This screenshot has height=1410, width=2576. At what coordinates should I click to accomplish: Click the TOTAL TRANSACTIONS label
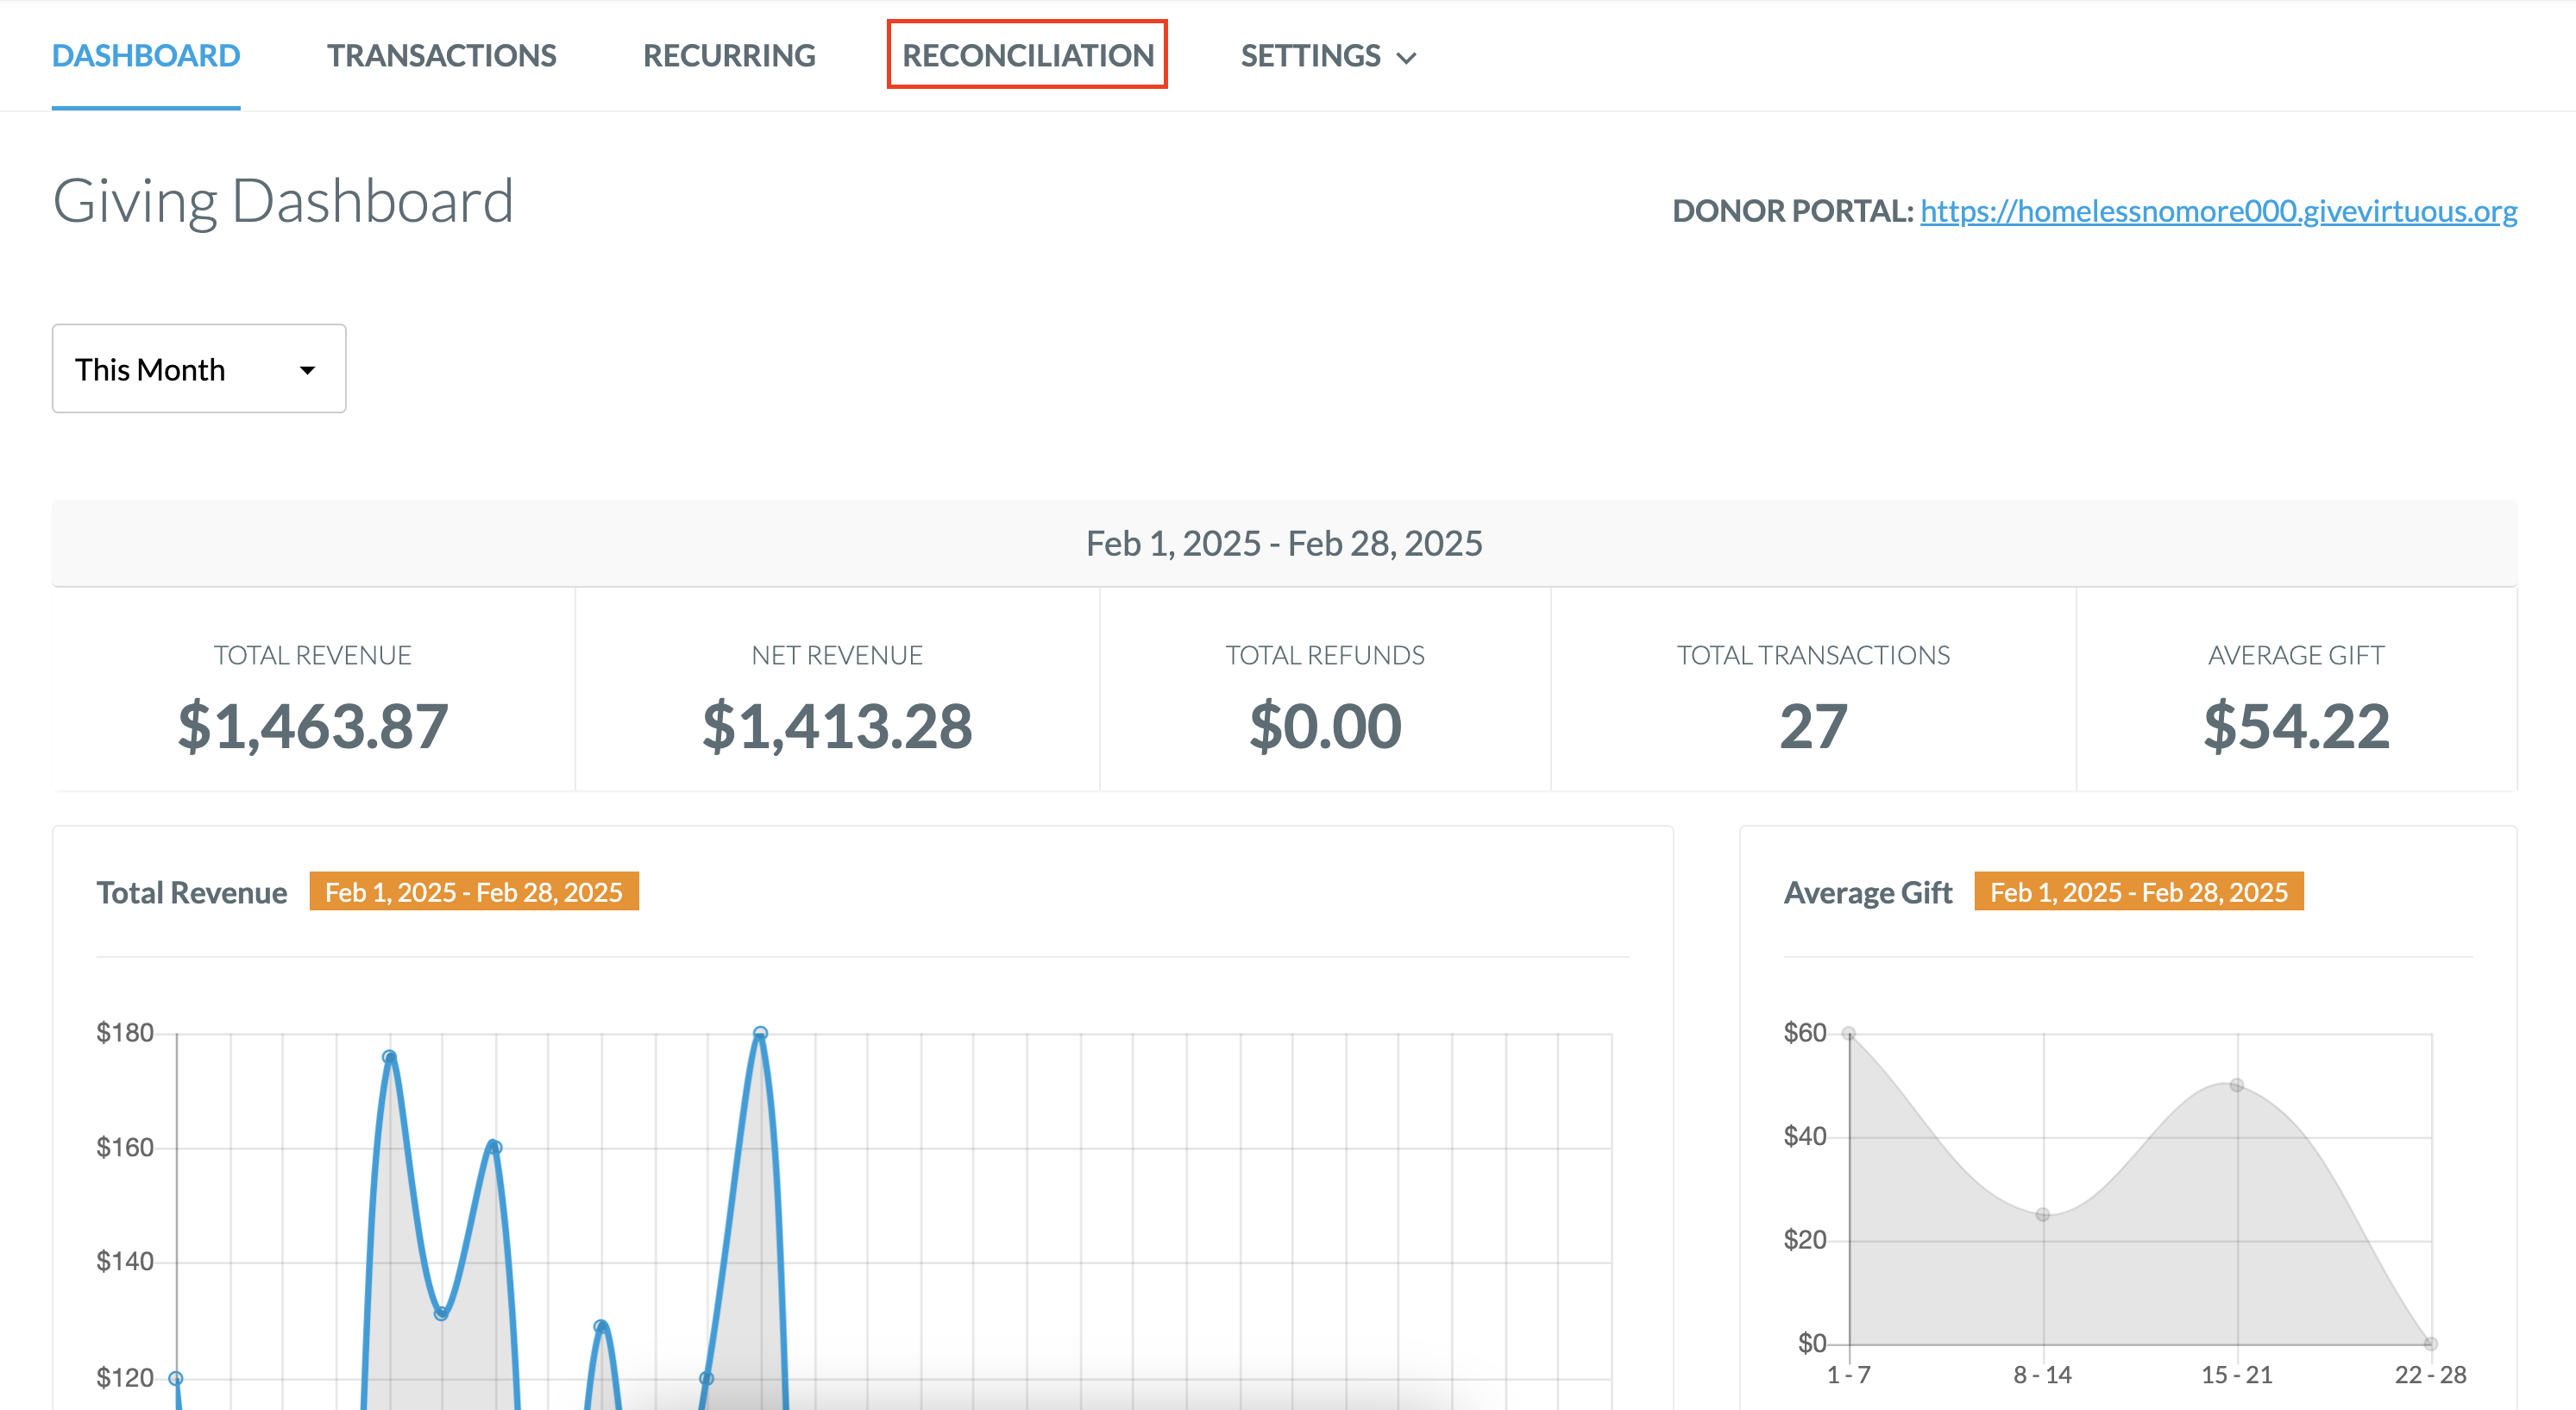[x=1813, y=655]
